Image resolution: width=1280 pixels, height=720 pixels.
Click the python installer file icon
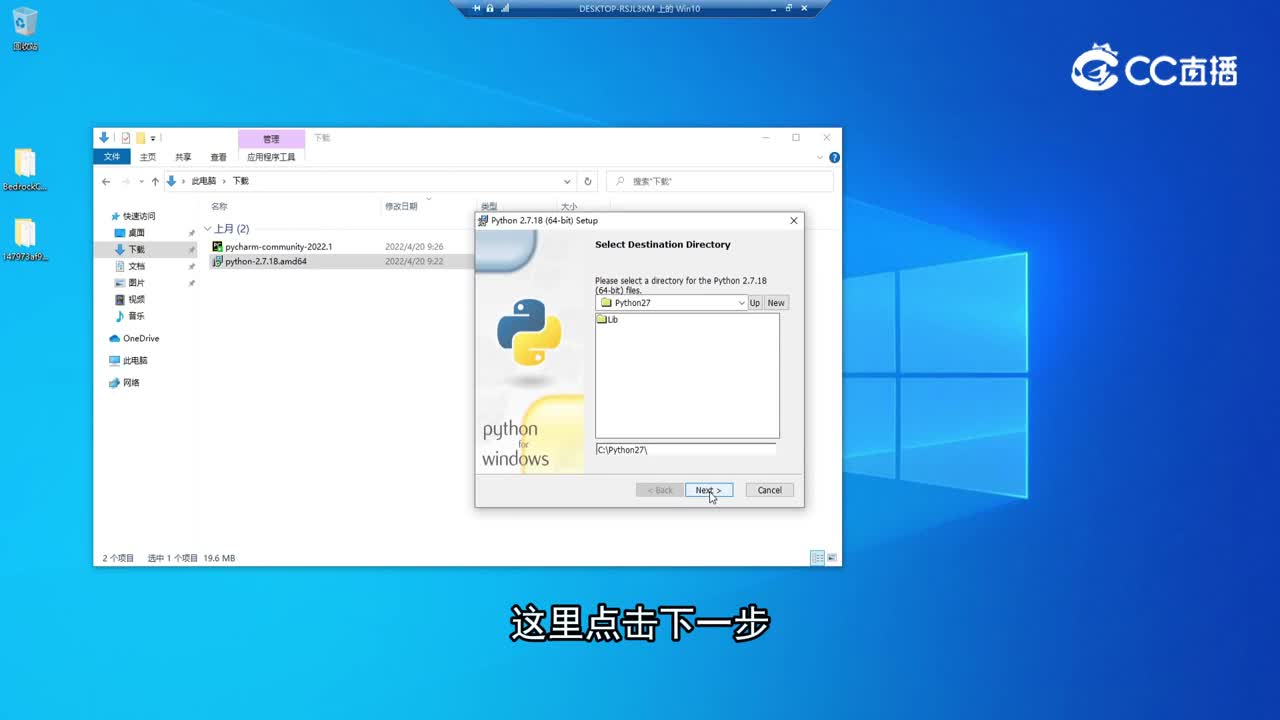click(217, 262)
